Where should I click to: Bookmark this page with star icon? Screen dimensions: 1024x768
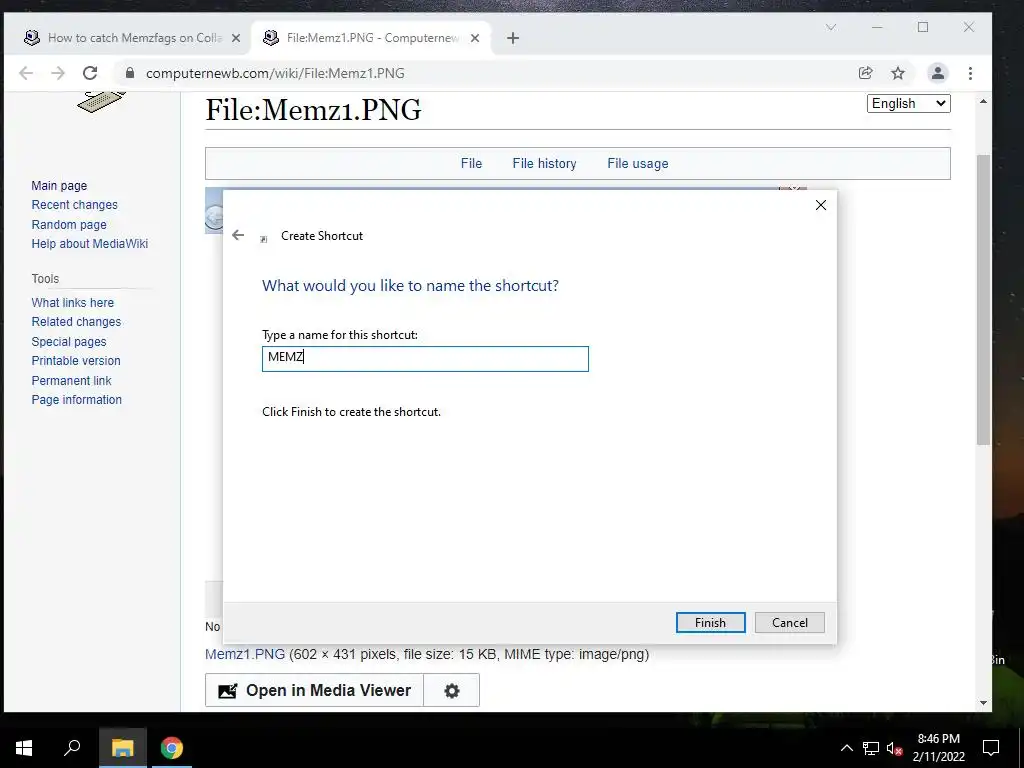898,73
